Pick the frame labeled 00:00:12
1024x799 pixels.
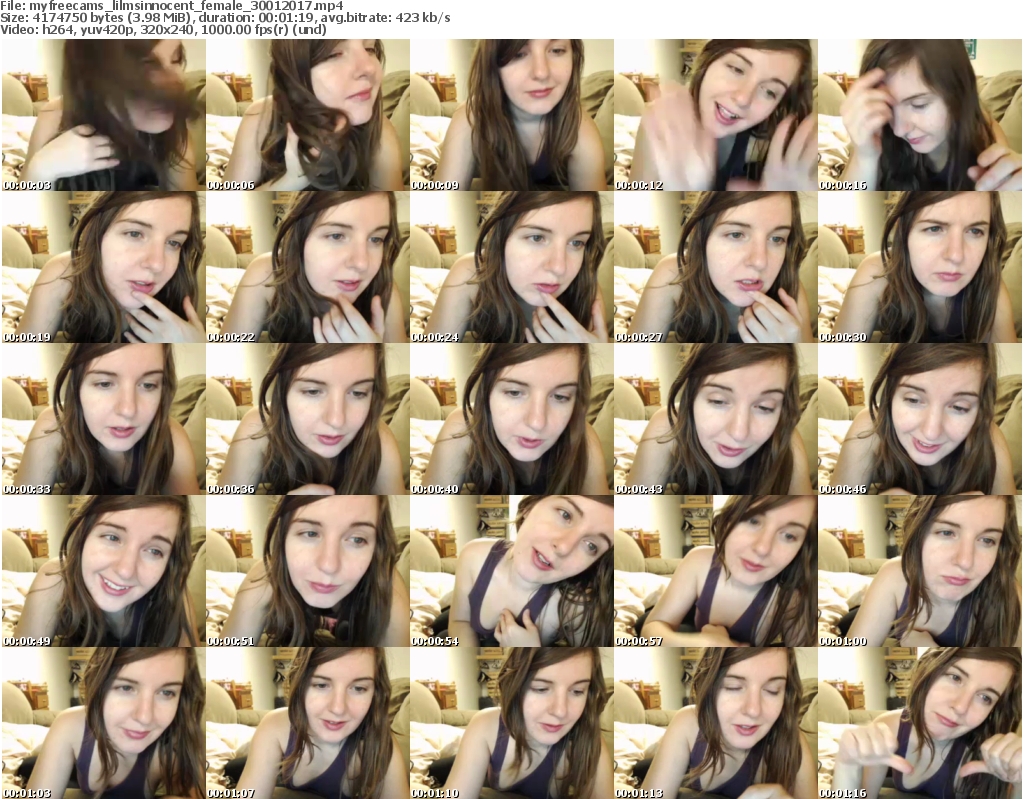[x=716, y=115]
